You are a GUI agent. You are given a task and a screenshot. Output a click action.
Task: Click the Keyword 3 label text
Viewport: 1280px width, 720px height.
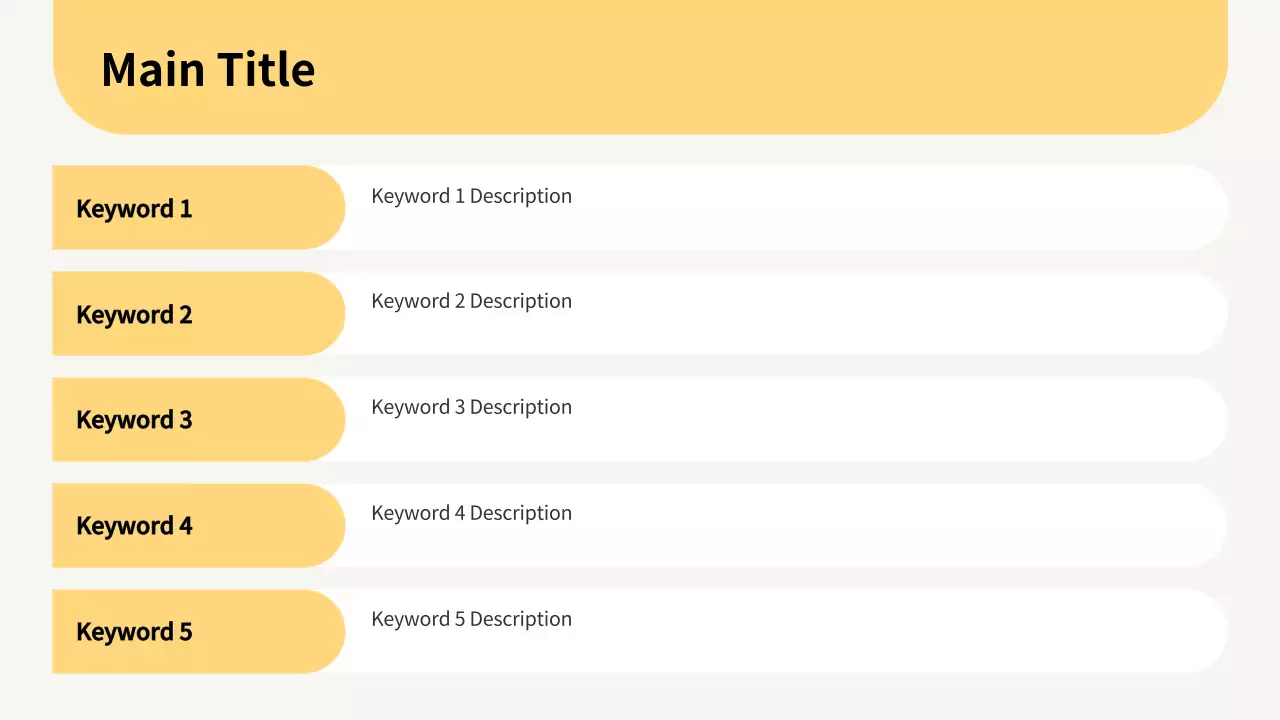134,419
